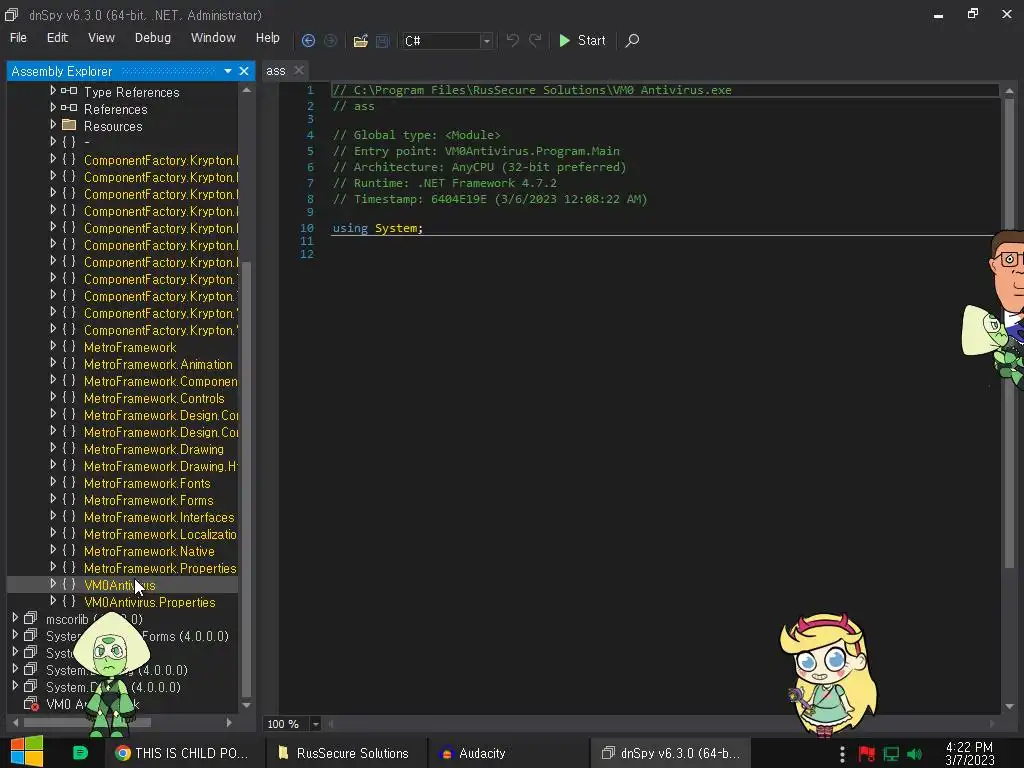Click the Save All disk icon
This screenshot has height=768, width=1024.
(x=383, y=40)
